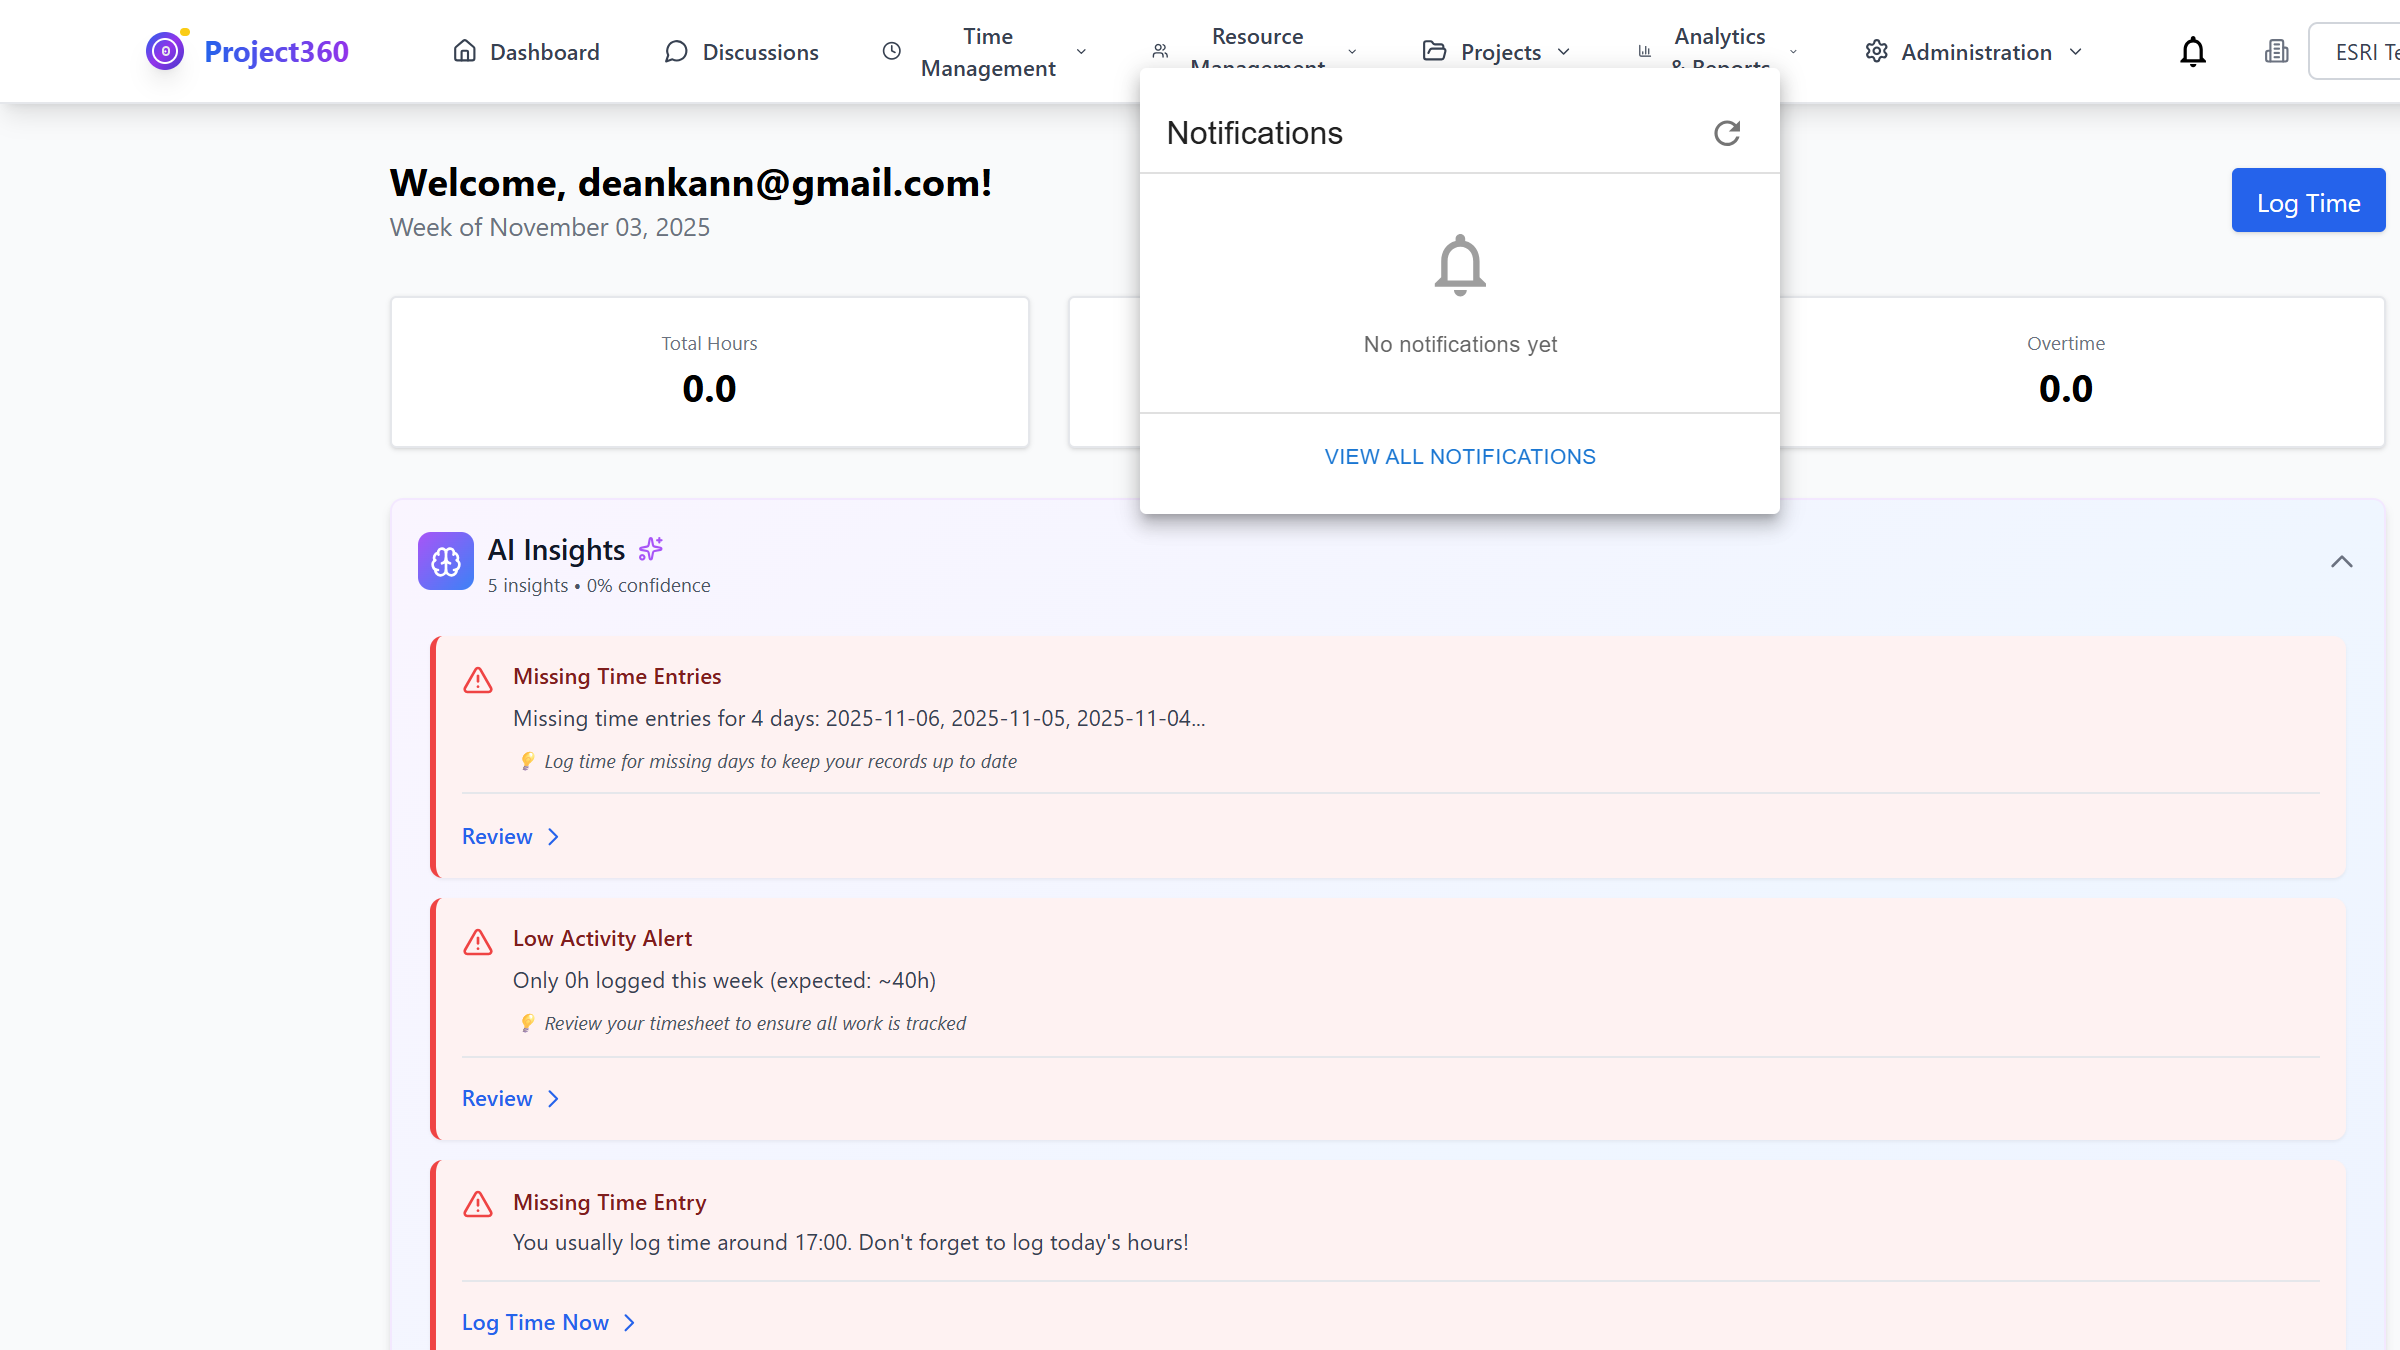Click the Administration gear icon
The image size is (2400, 1350).
point(1876,51)
